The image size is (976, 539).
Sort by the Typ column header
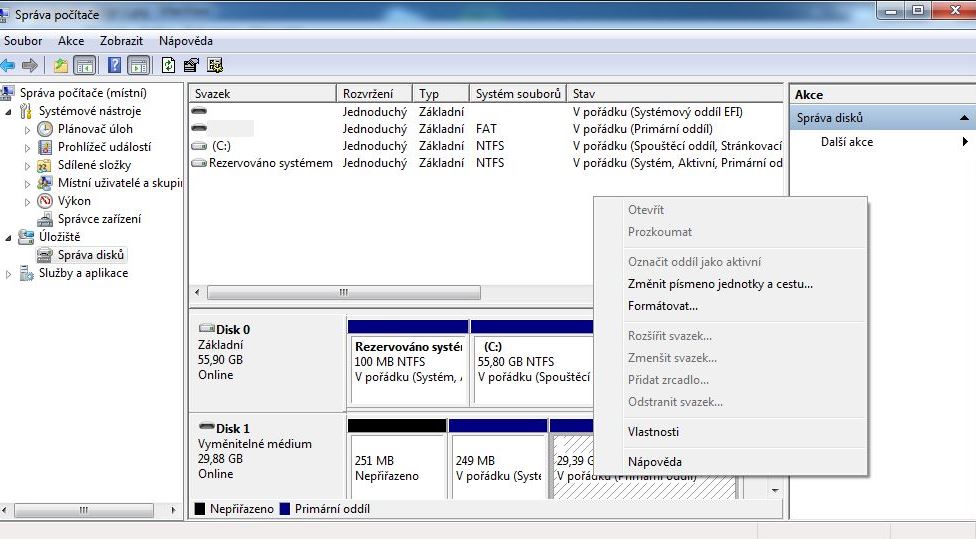tap(441, 93)
